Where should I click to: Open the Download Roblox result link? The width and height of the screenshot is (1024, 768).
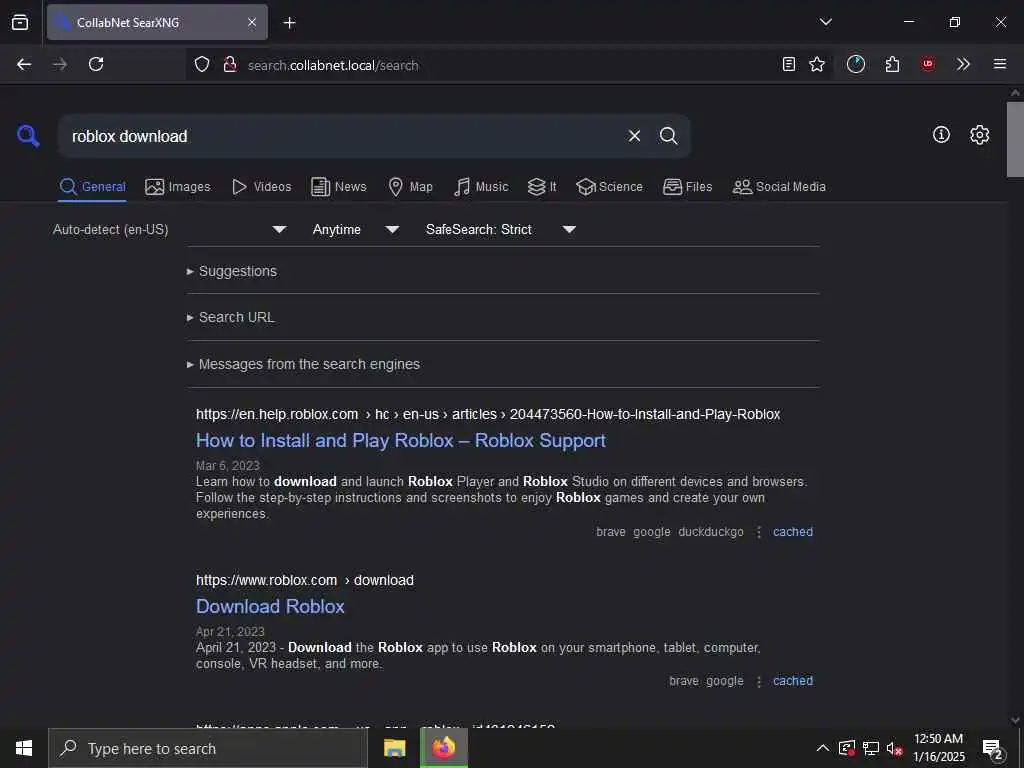tap(270, 607)
